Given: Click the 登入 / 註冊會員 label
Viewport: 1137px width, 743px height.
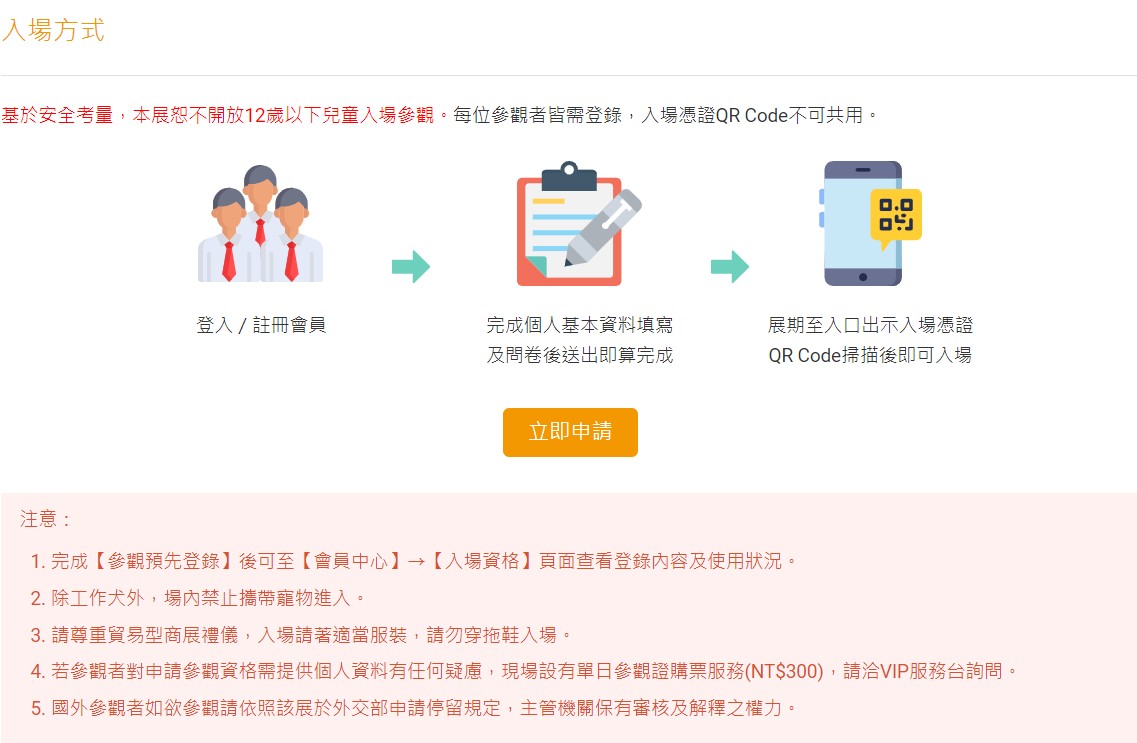Looking at the screenshot, I should click(x=261, y=325).
